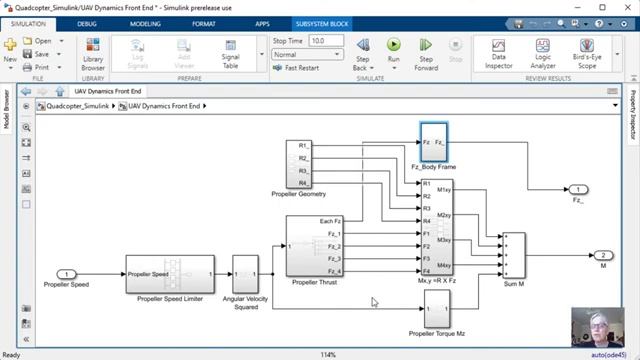Expand the Prepare gallery arrow
The width and height of the screenshot is (640, 360).
pos(262,54)
